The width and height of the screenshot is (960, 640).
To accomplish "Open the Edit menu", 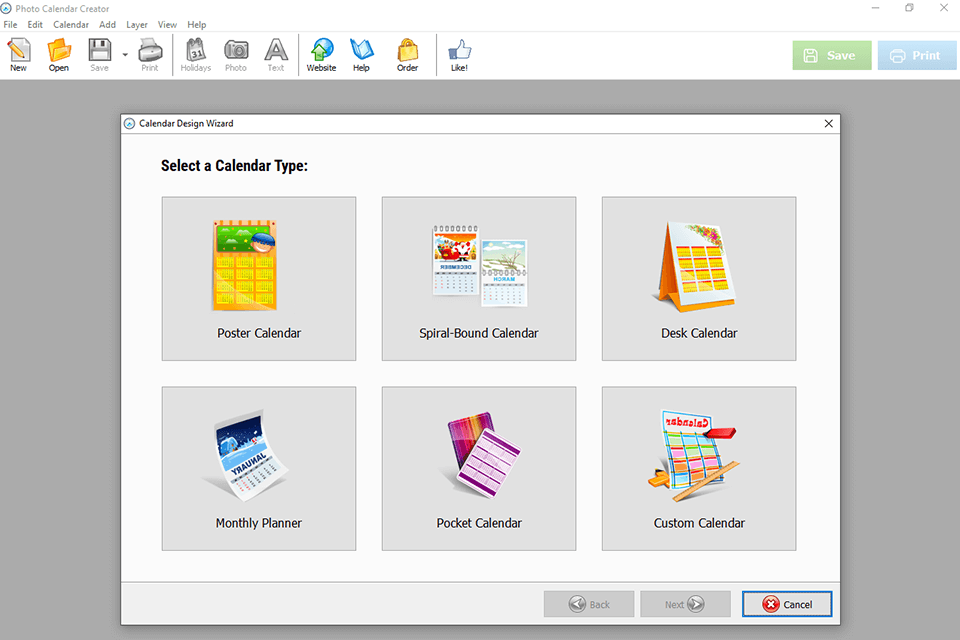I will click(35, 24).
